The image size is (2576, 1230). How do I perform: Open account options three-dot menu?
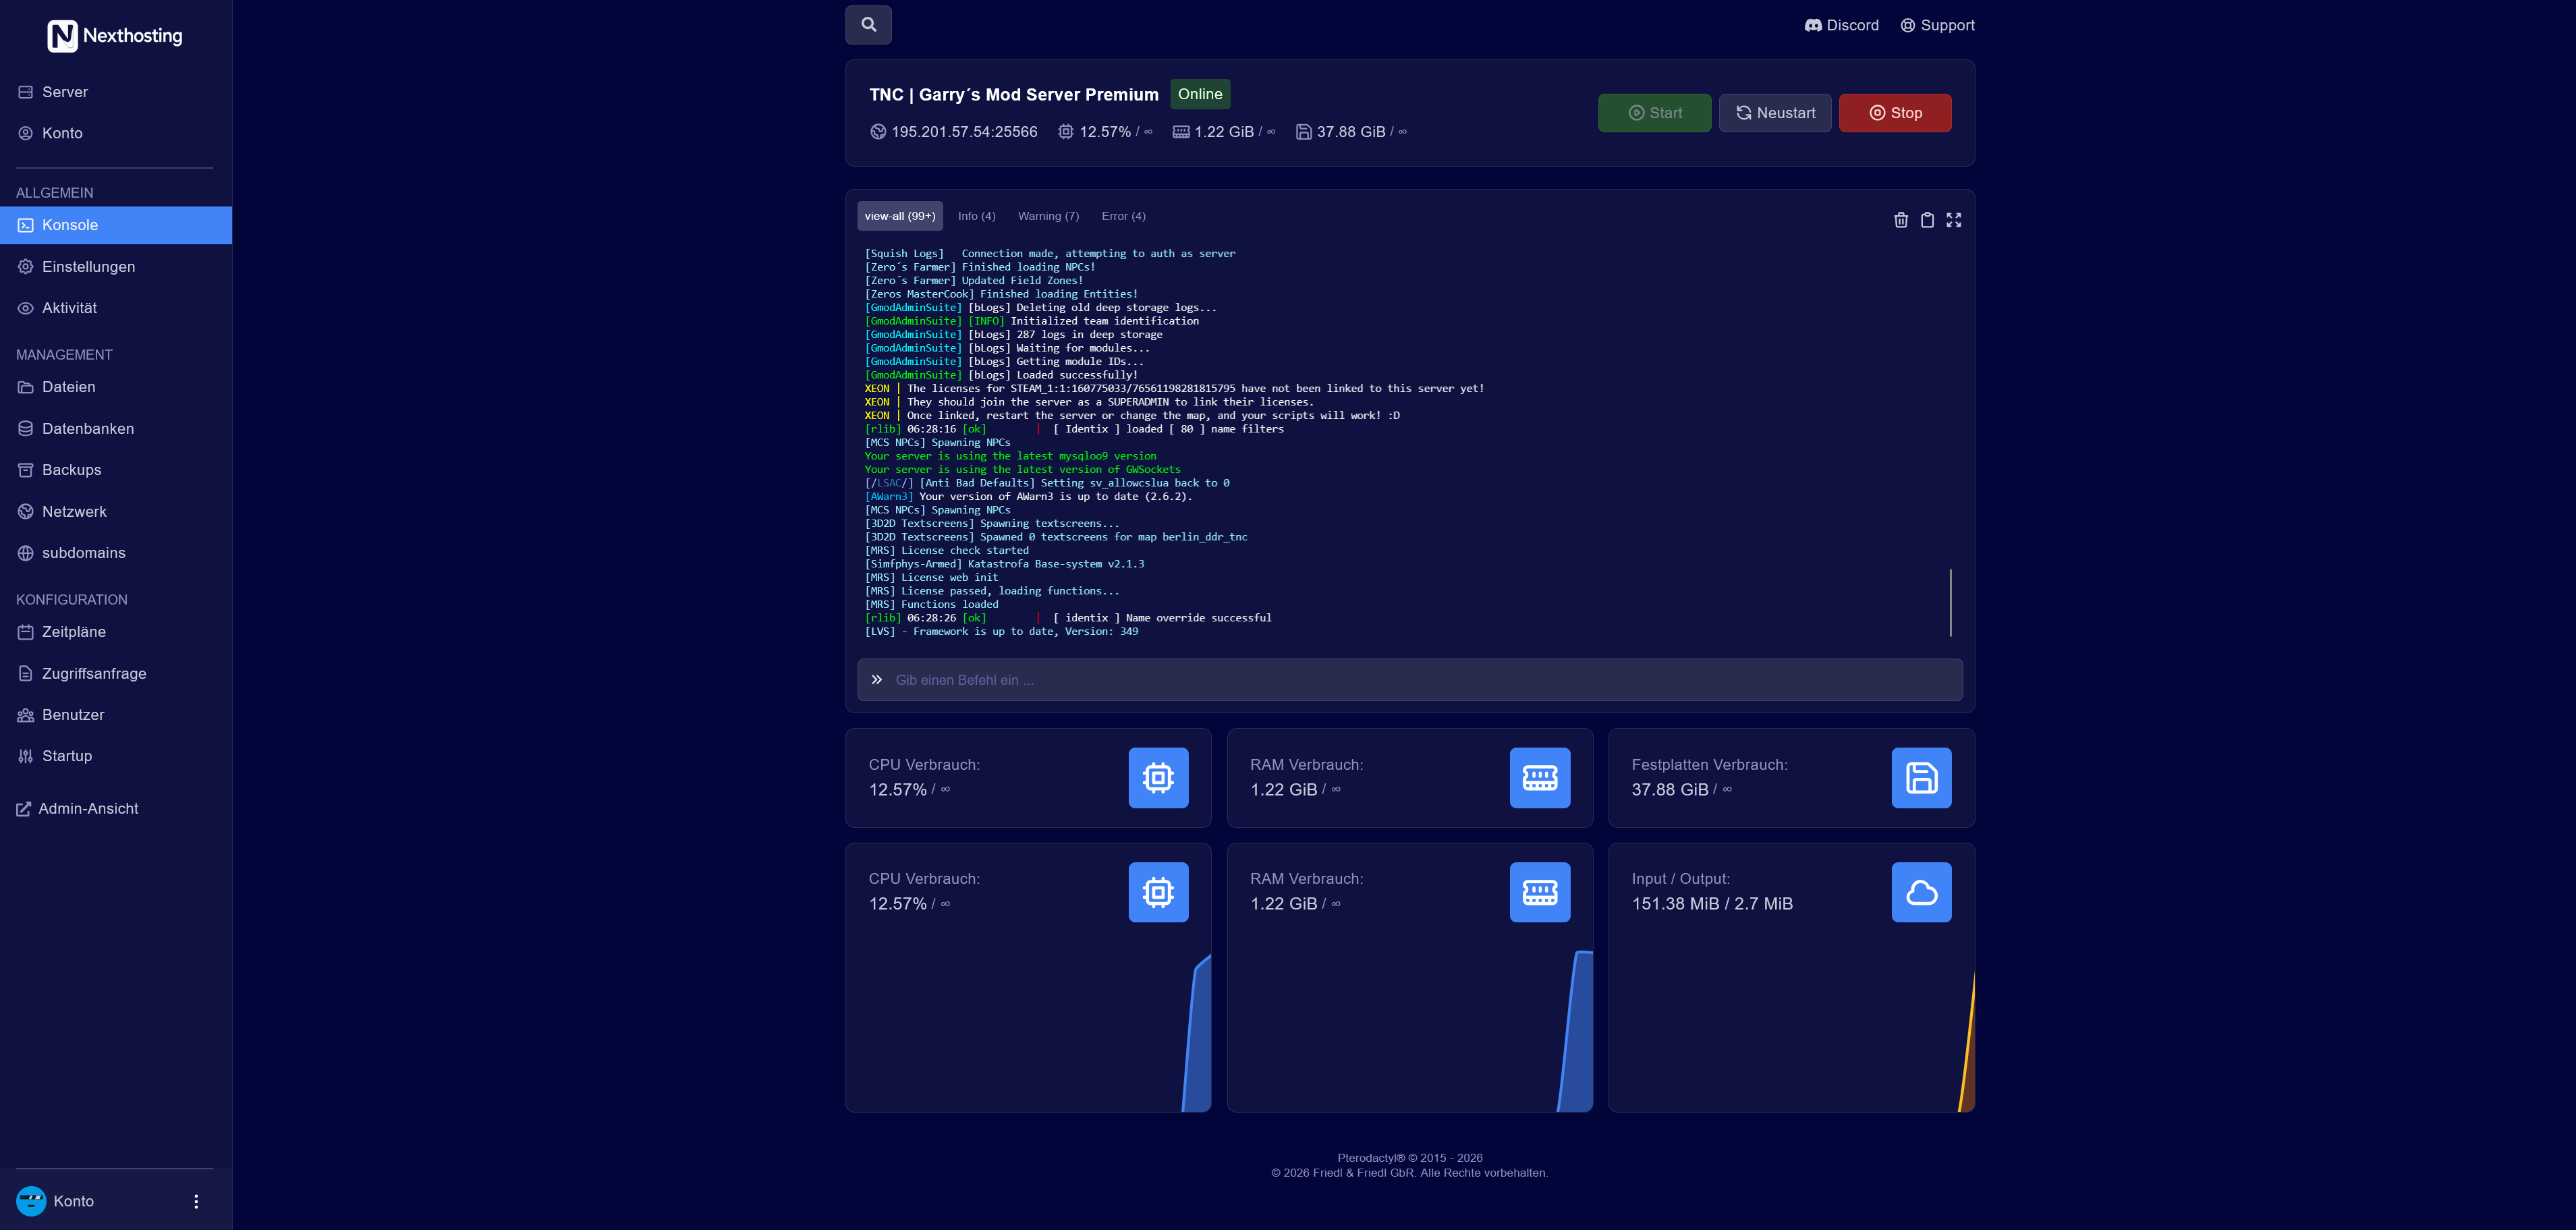click(196, 1201)
